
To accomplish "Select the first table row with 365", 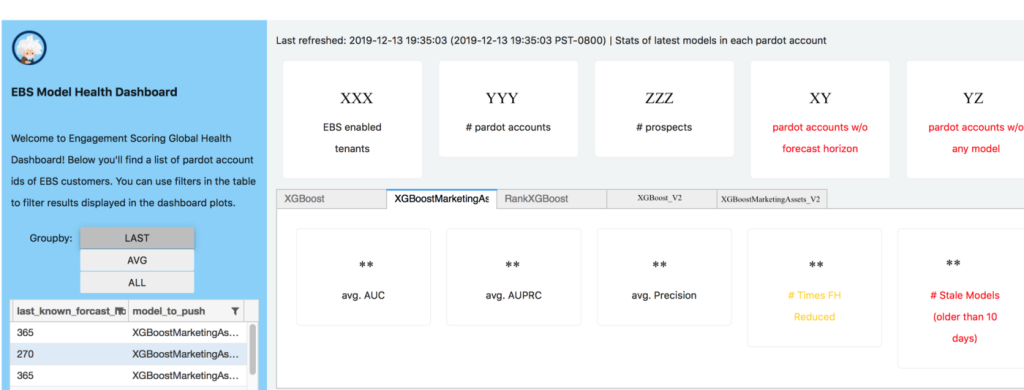I will tap(129, 333).
